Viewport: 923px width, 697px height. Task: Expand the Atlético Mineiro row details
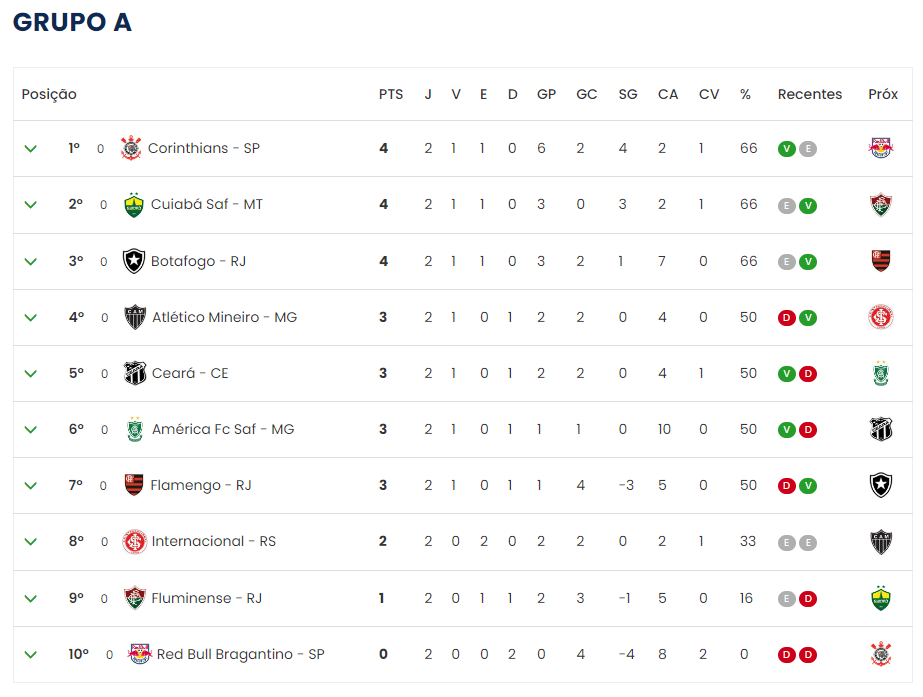click(31, 317)
